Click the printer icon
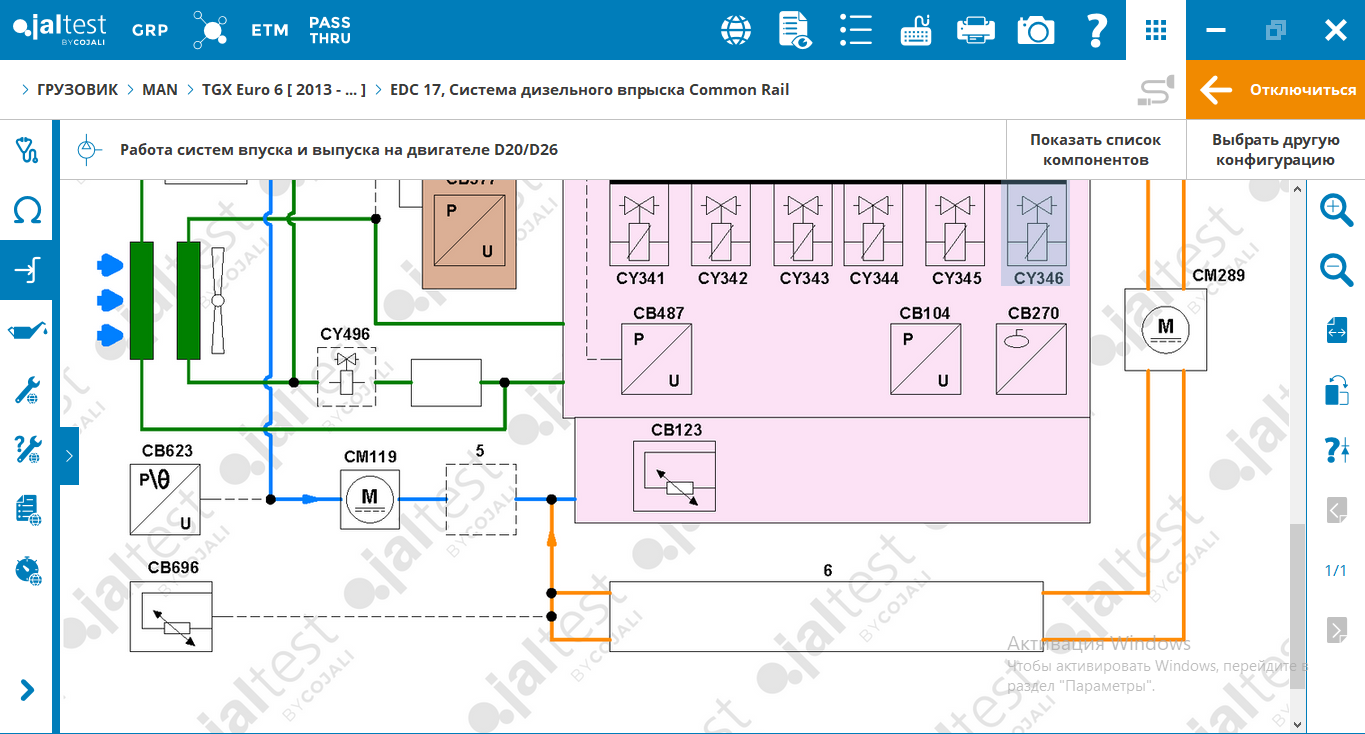The height and width of the screenshot is (734, 1365). click(976, 30)
